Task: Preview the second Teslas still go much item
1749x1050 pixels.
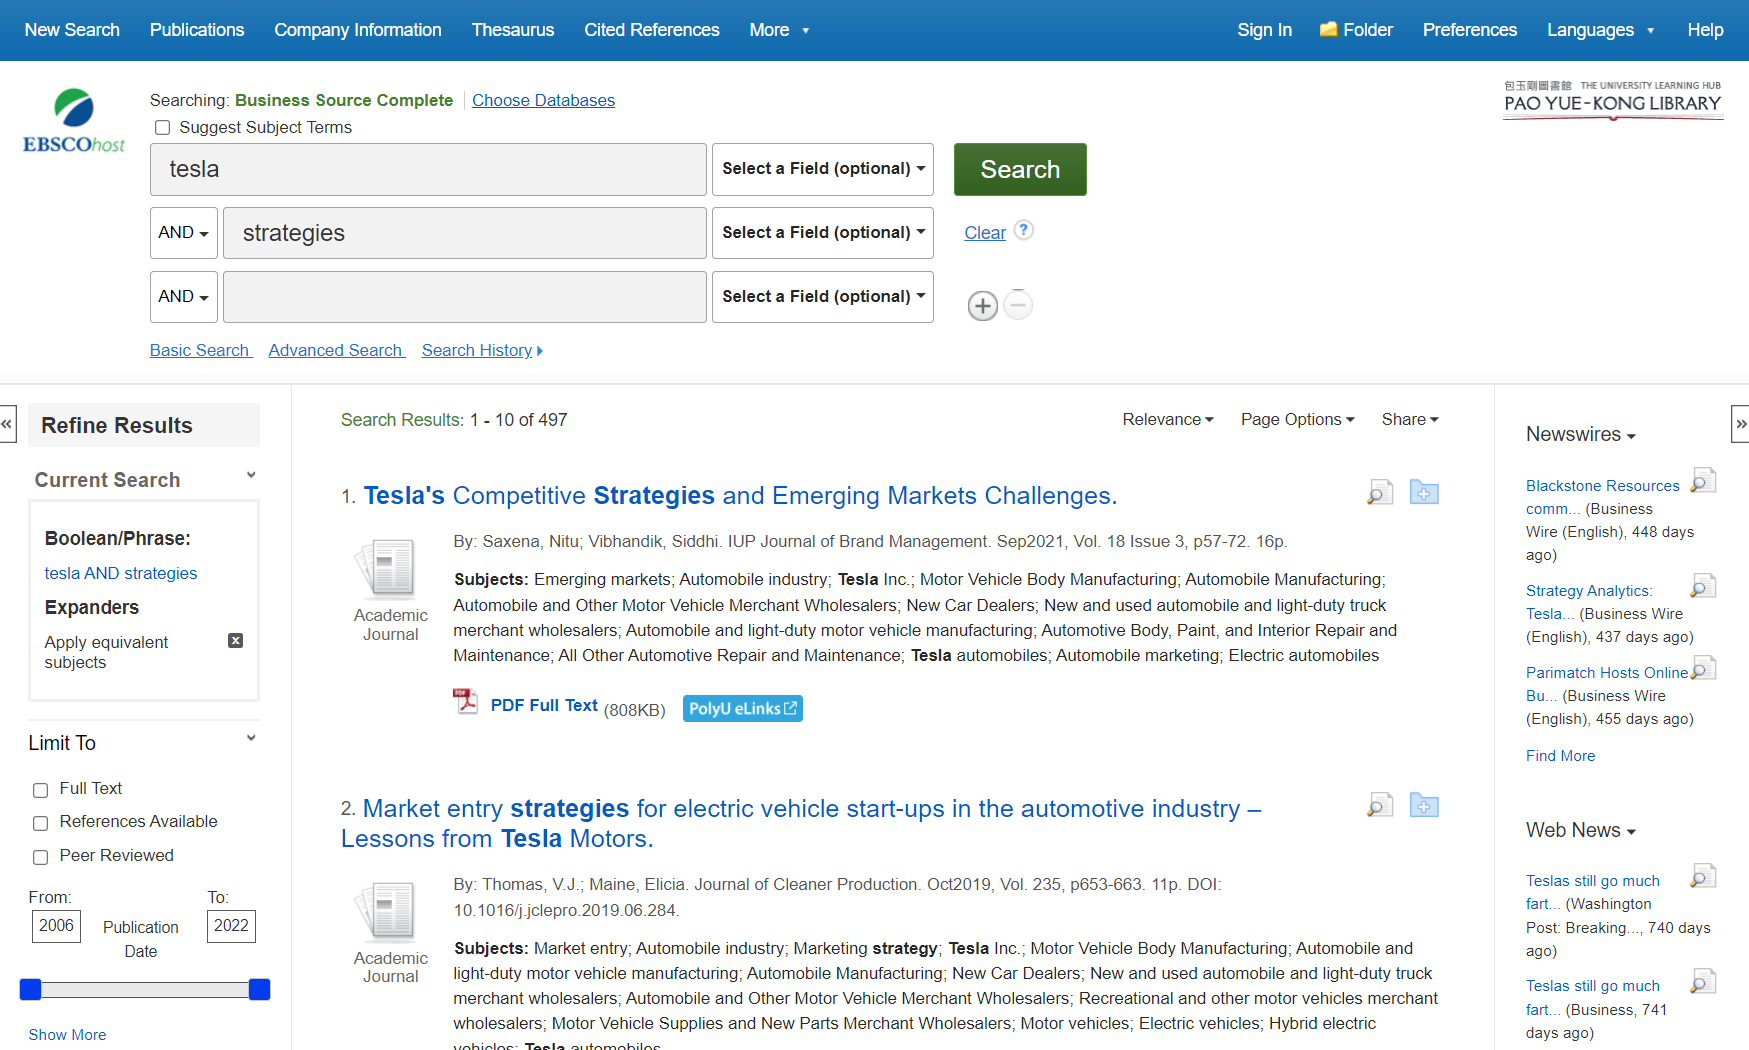Action: coord(1704,981)
